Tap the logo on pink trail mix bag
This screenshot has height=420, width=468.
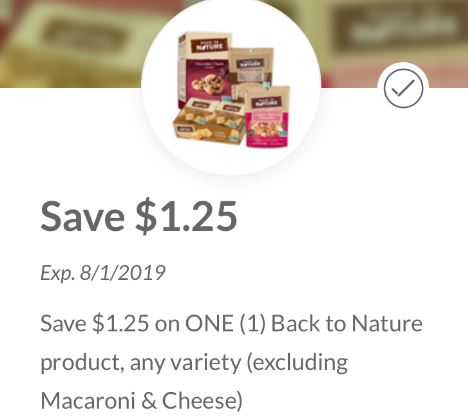[266, 102]
